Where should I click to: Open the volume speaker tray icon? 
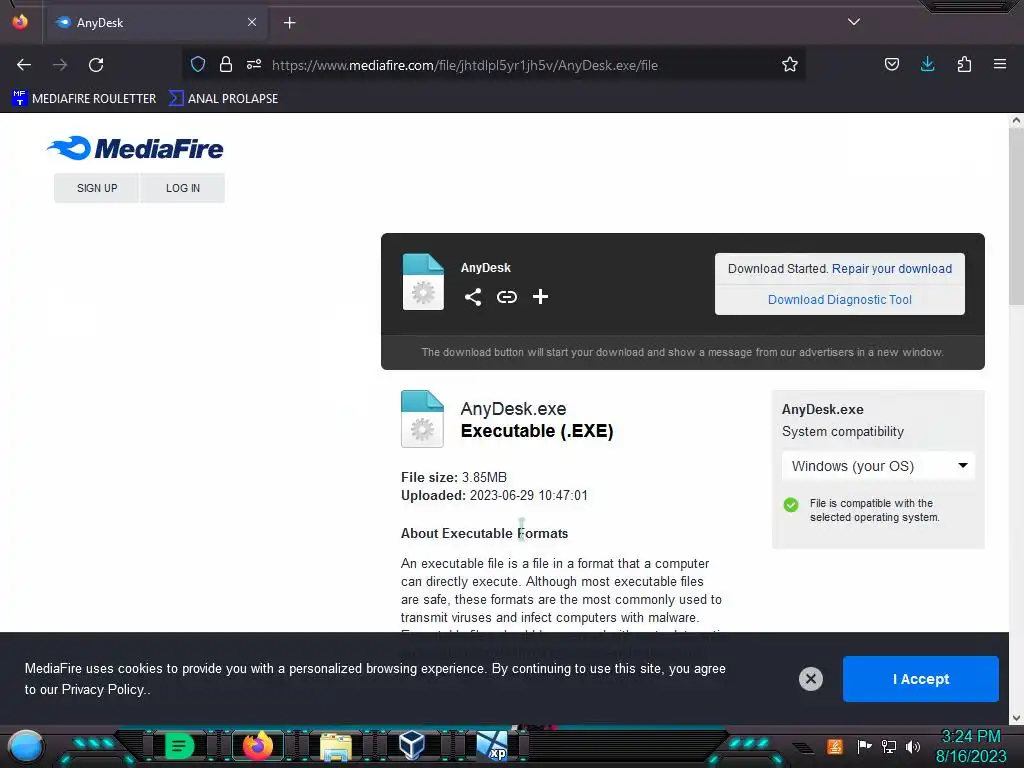coord(913,746)
